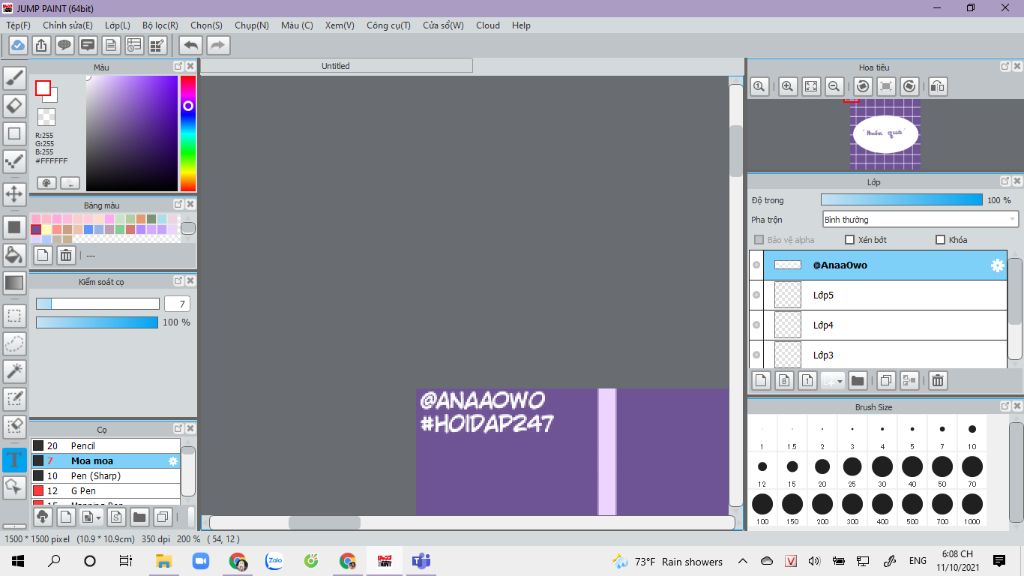Viewport: 1024px width, 576px height.
Task: Expand the add brush dropdown arrow
Action: click(99, 517)
